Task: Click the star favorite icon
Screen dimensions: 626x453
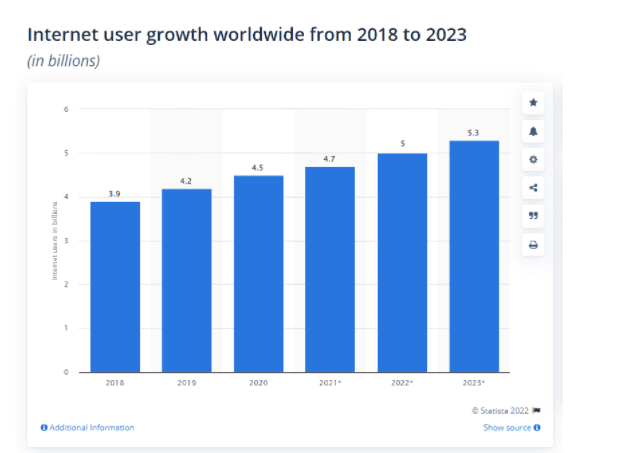Action: coord(533,102)
